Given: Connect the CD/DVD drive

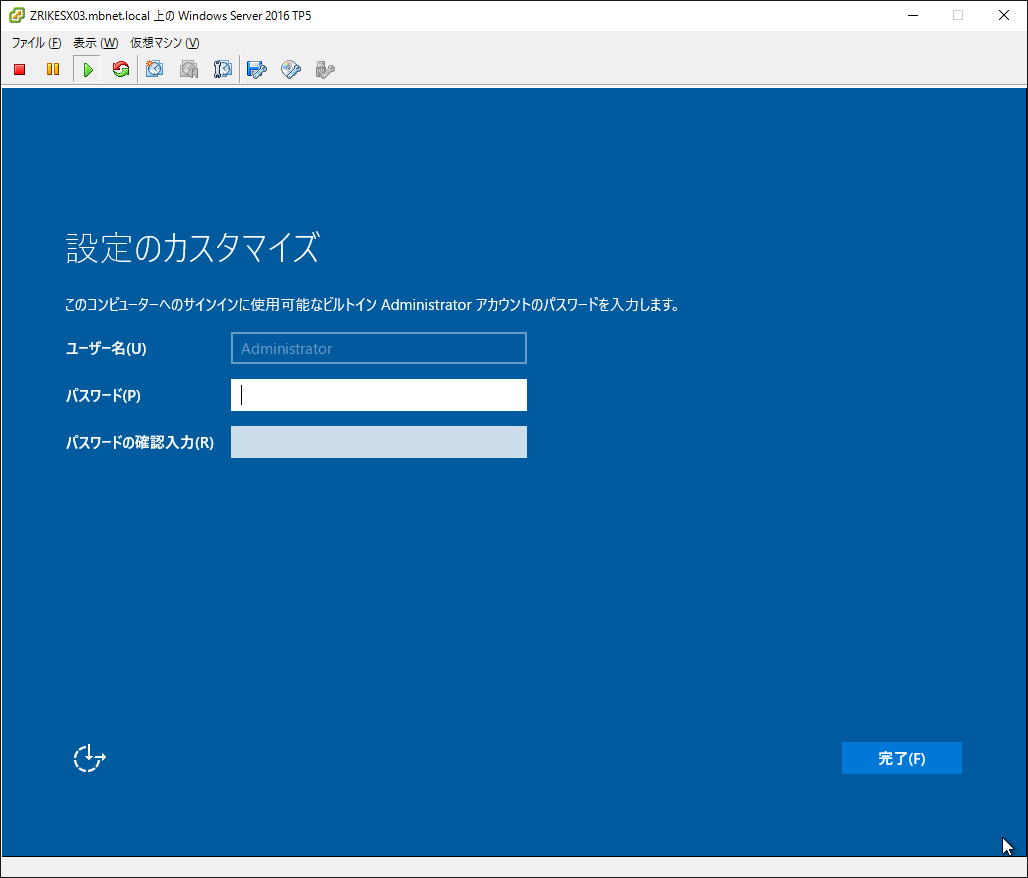Looking at the screenshot, I should 290,69.
